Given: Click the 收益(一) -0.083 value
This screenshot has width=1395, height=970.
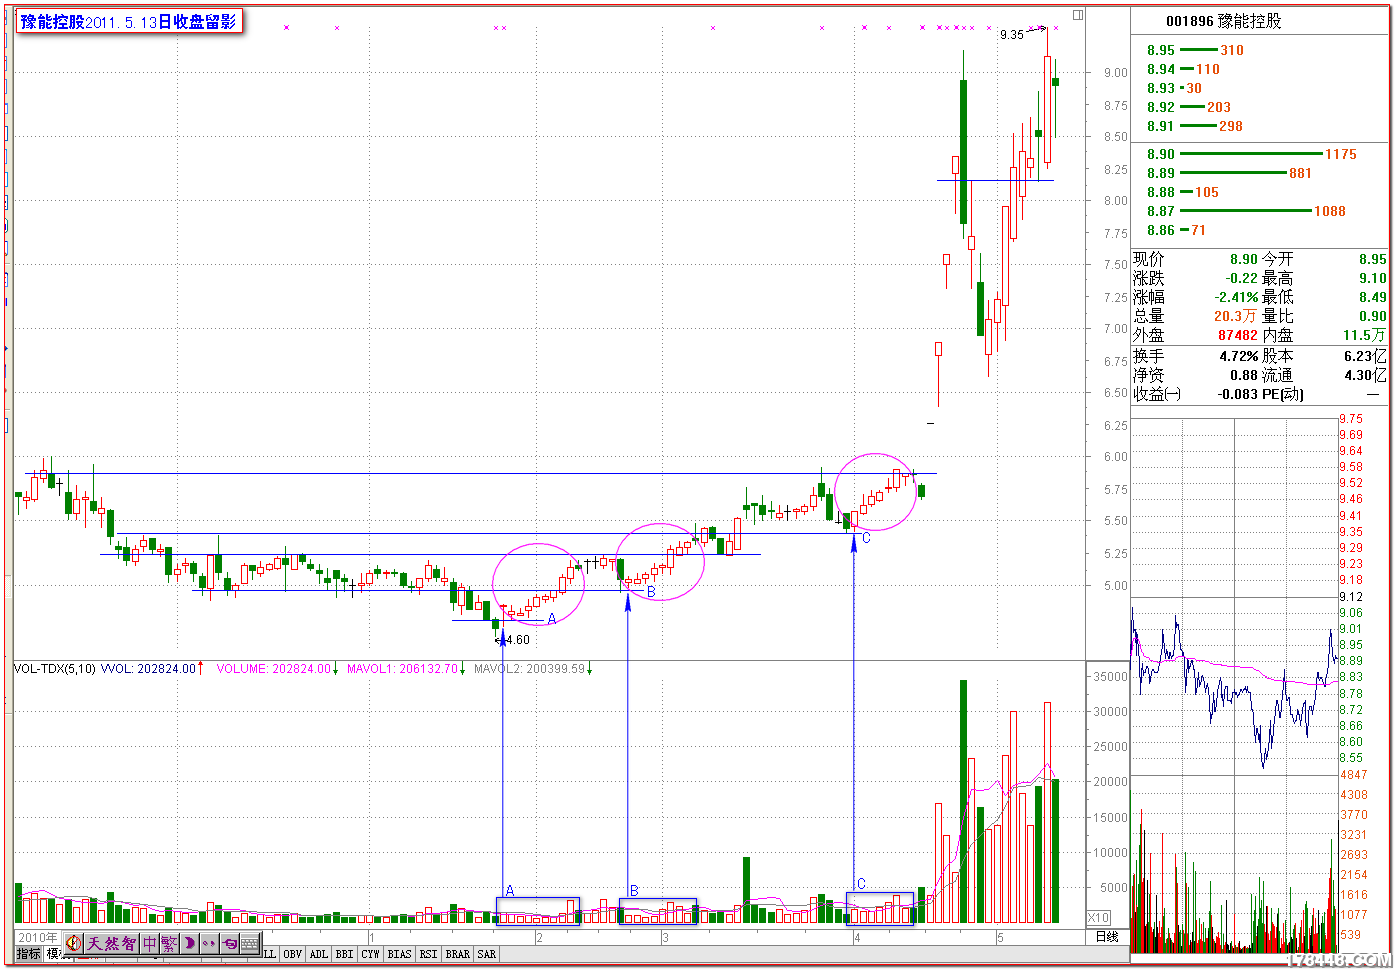Looking at the screenshot, I should coord(1238,394).
